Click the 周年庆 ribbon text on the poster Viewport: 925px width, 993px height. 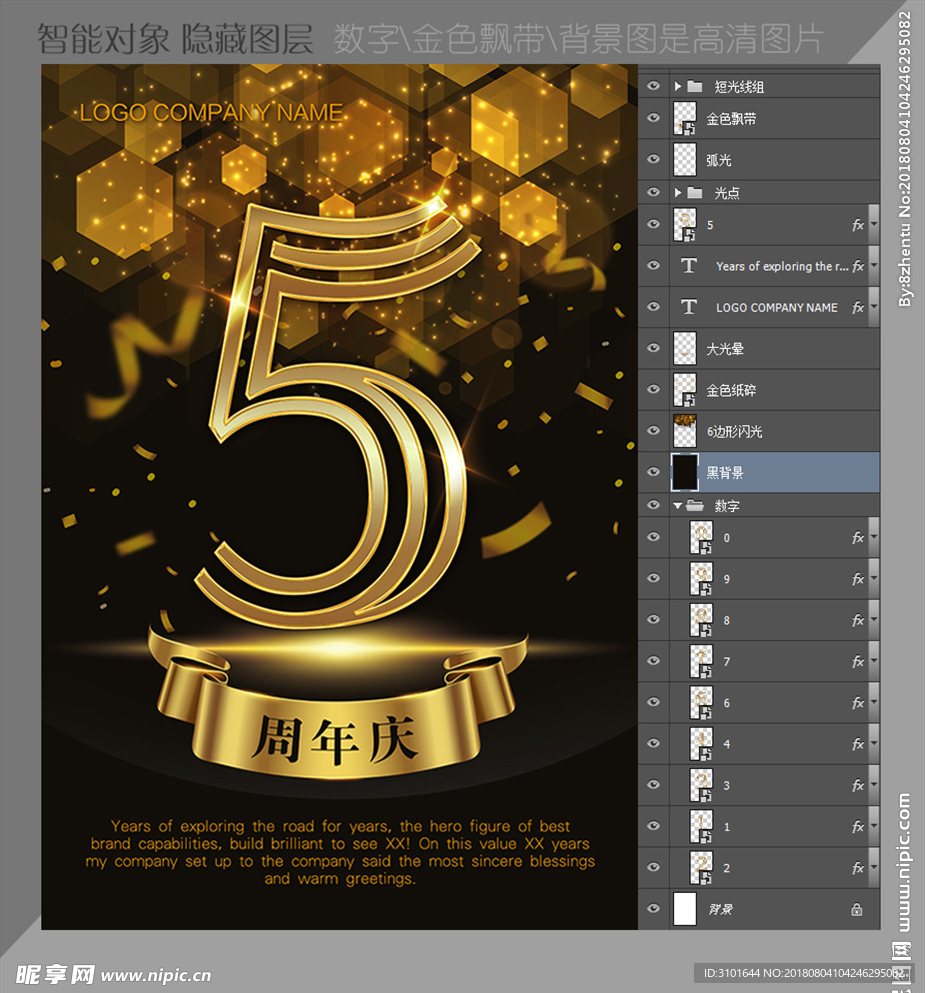point(334,740)
